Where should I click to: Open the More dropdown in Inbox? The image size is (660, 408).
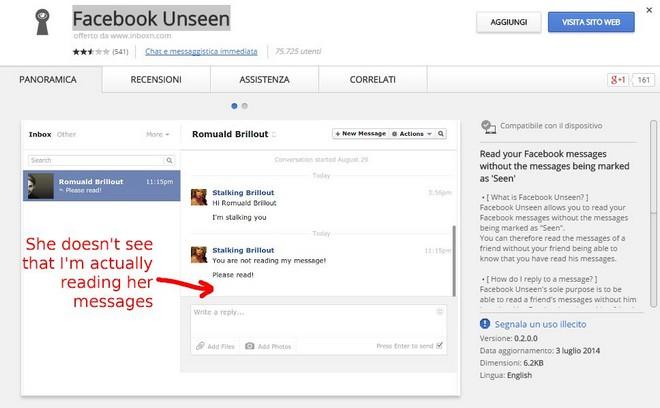pos(157,134)
